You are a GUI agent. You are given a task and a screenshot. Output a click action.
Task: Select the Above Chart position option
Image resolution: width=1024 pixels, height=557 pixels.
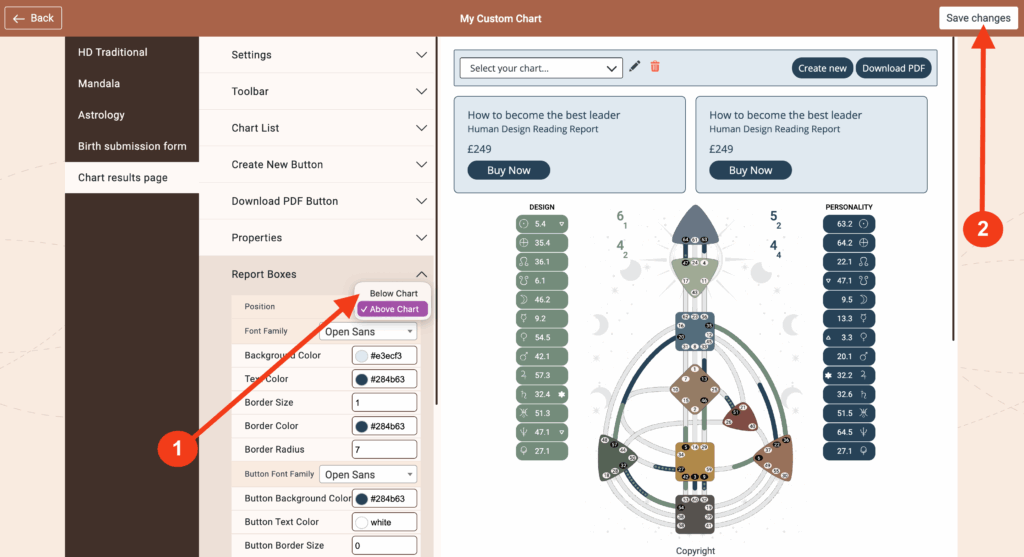[x=393, y=309]
